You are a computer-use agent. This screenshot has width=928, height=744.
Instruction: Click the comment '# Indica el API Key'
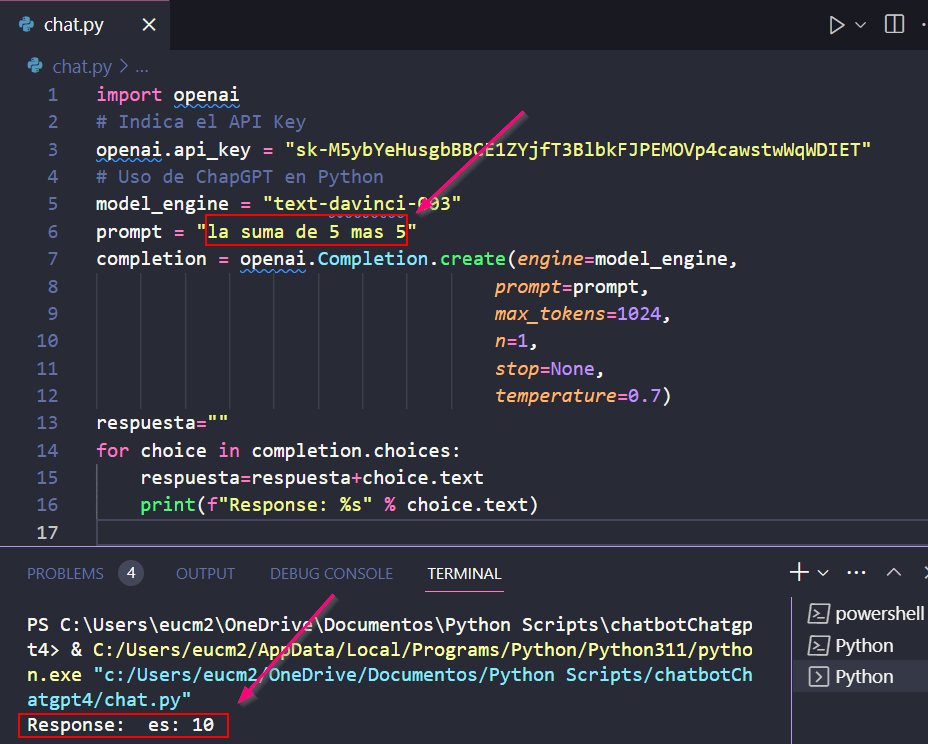[x=201, y=122]
